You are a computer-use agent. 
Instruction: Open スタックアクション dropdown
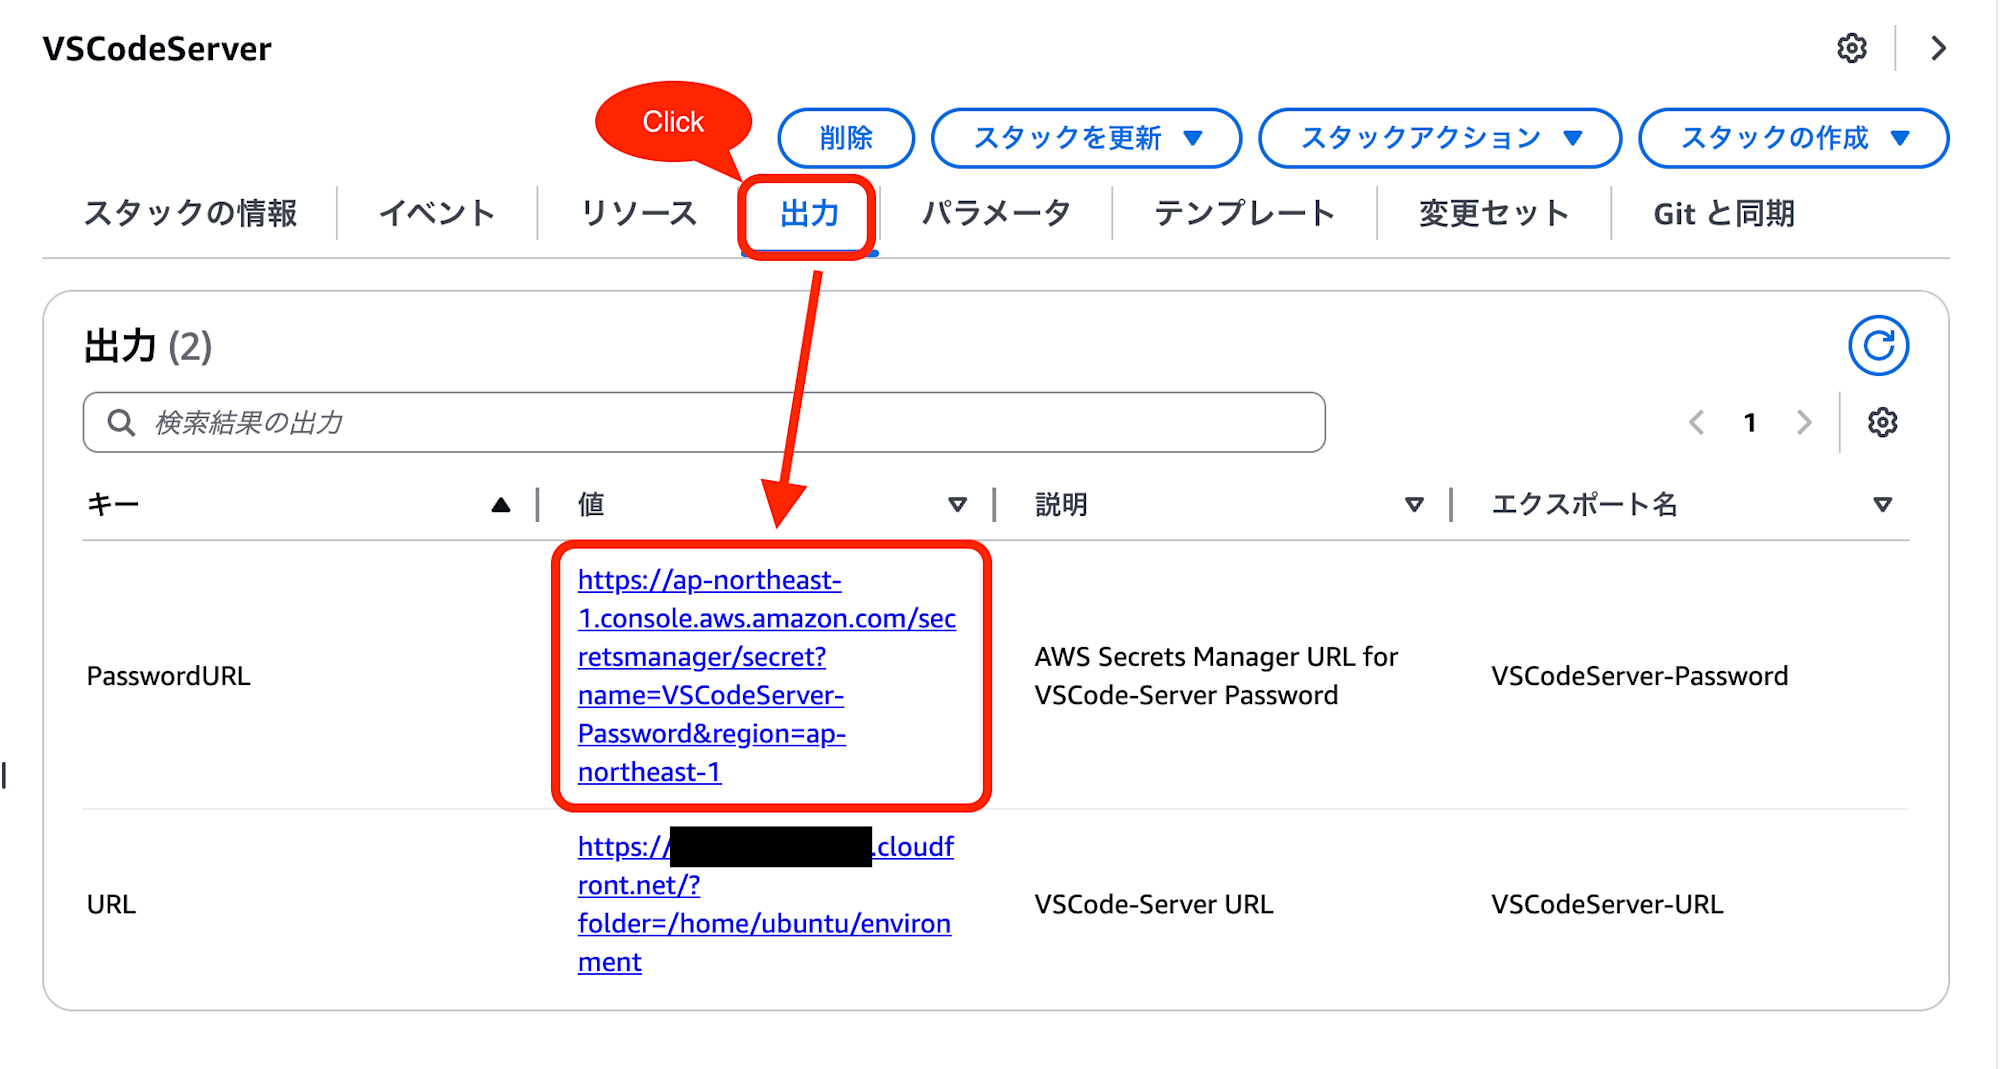(1439, 138)
